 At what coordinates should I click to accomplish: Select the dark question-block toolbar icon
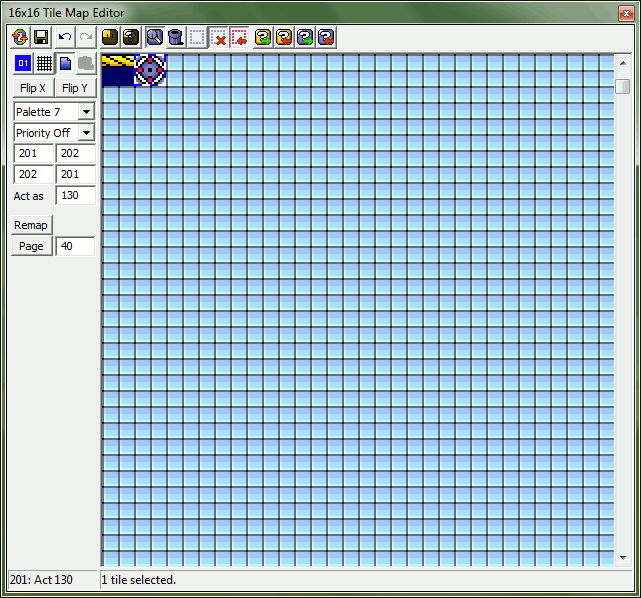(131, 38)
